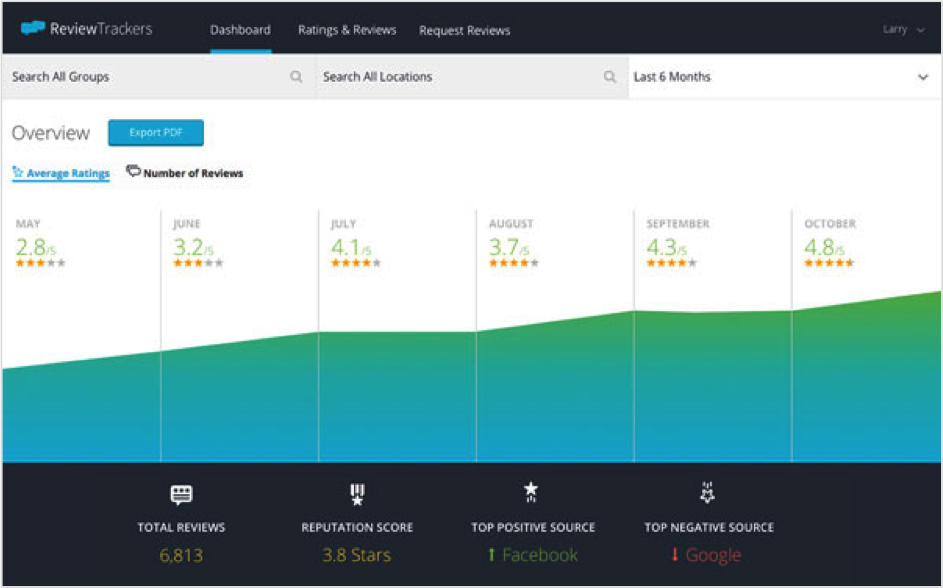Screen dimensions: 943x588
Task: Click the Search All Groups field
Action: pyautogui.click(x=158, y=76)
